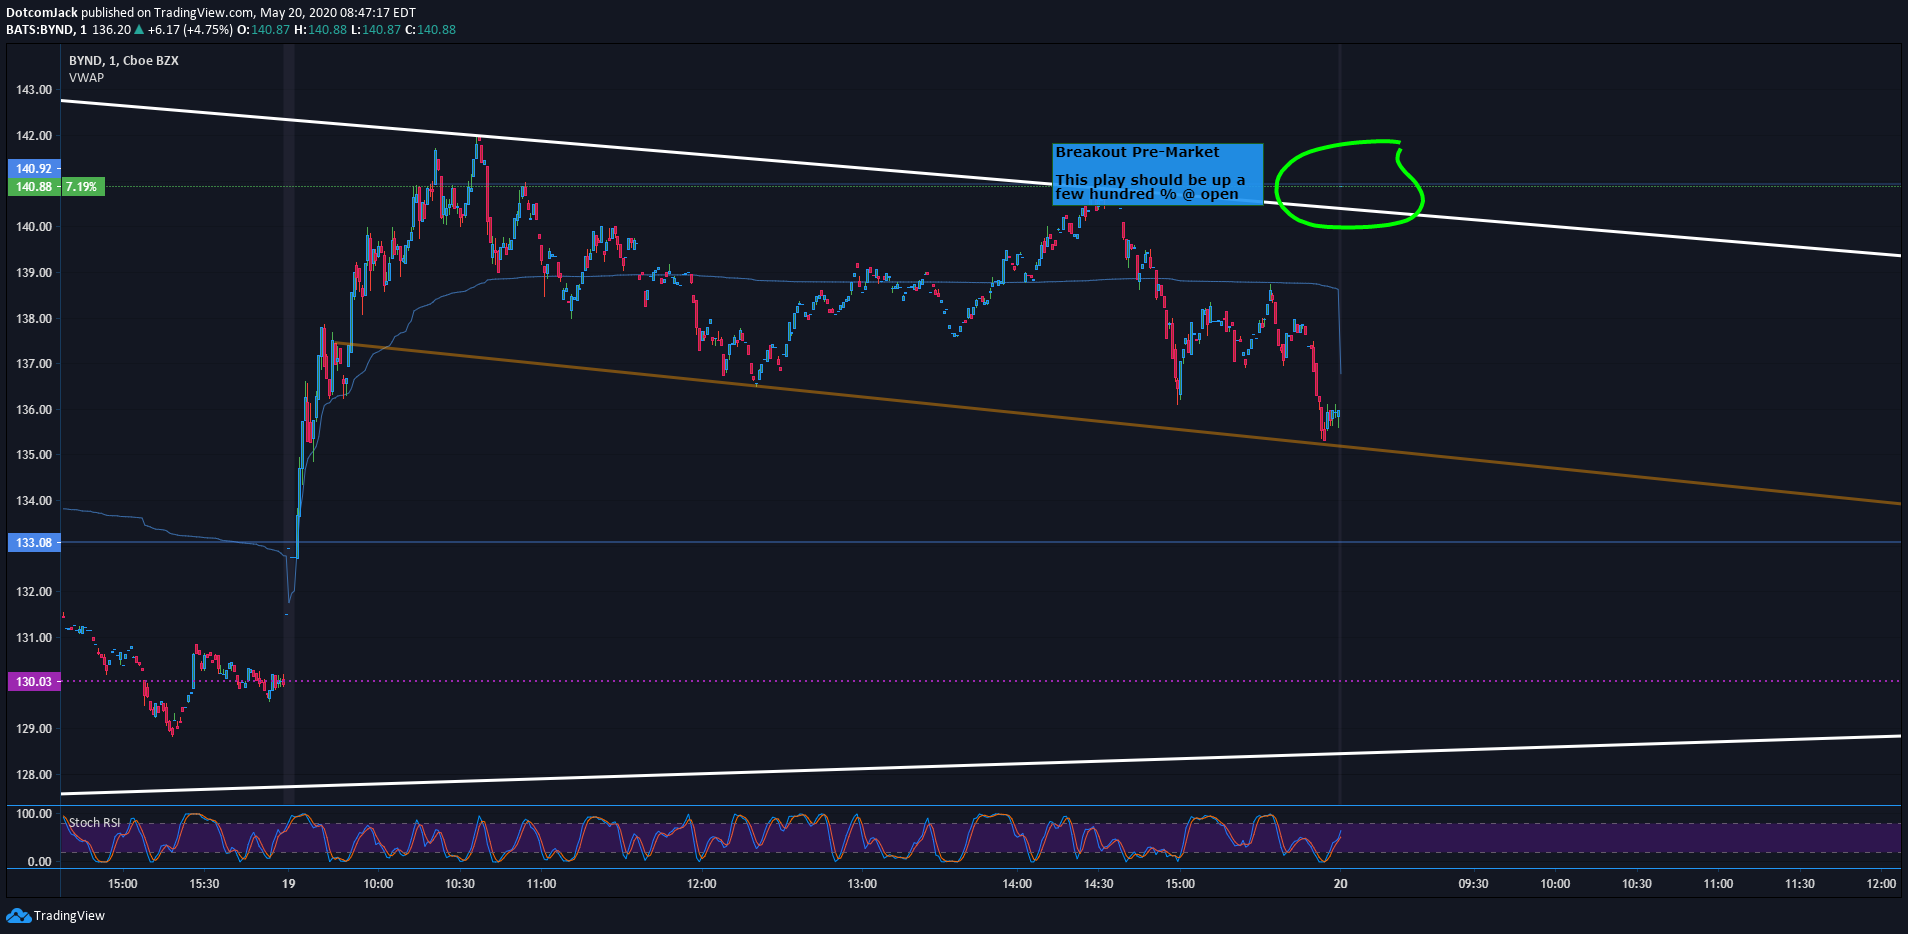Click the 133.08 price level label
The image size is (1908, 934).
pos(34,543)
